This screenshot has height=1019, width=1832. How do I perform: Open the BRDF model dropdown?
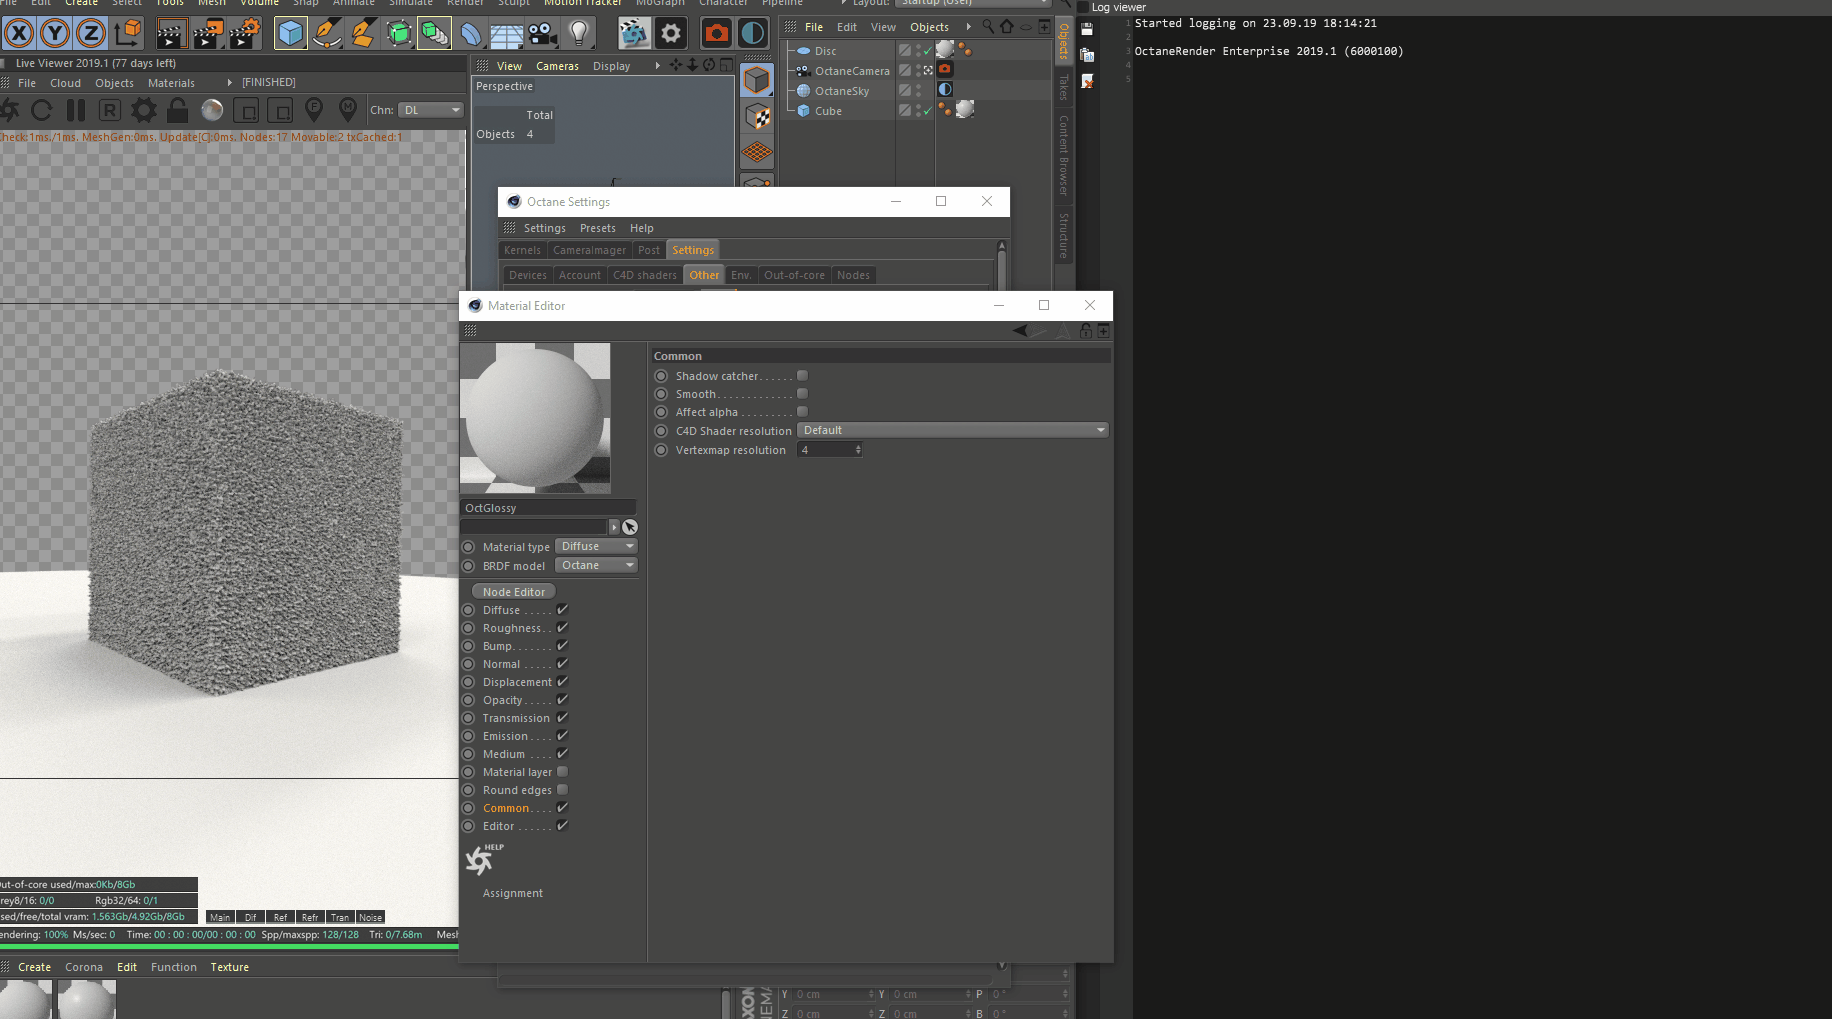click(x=596, y=566)
